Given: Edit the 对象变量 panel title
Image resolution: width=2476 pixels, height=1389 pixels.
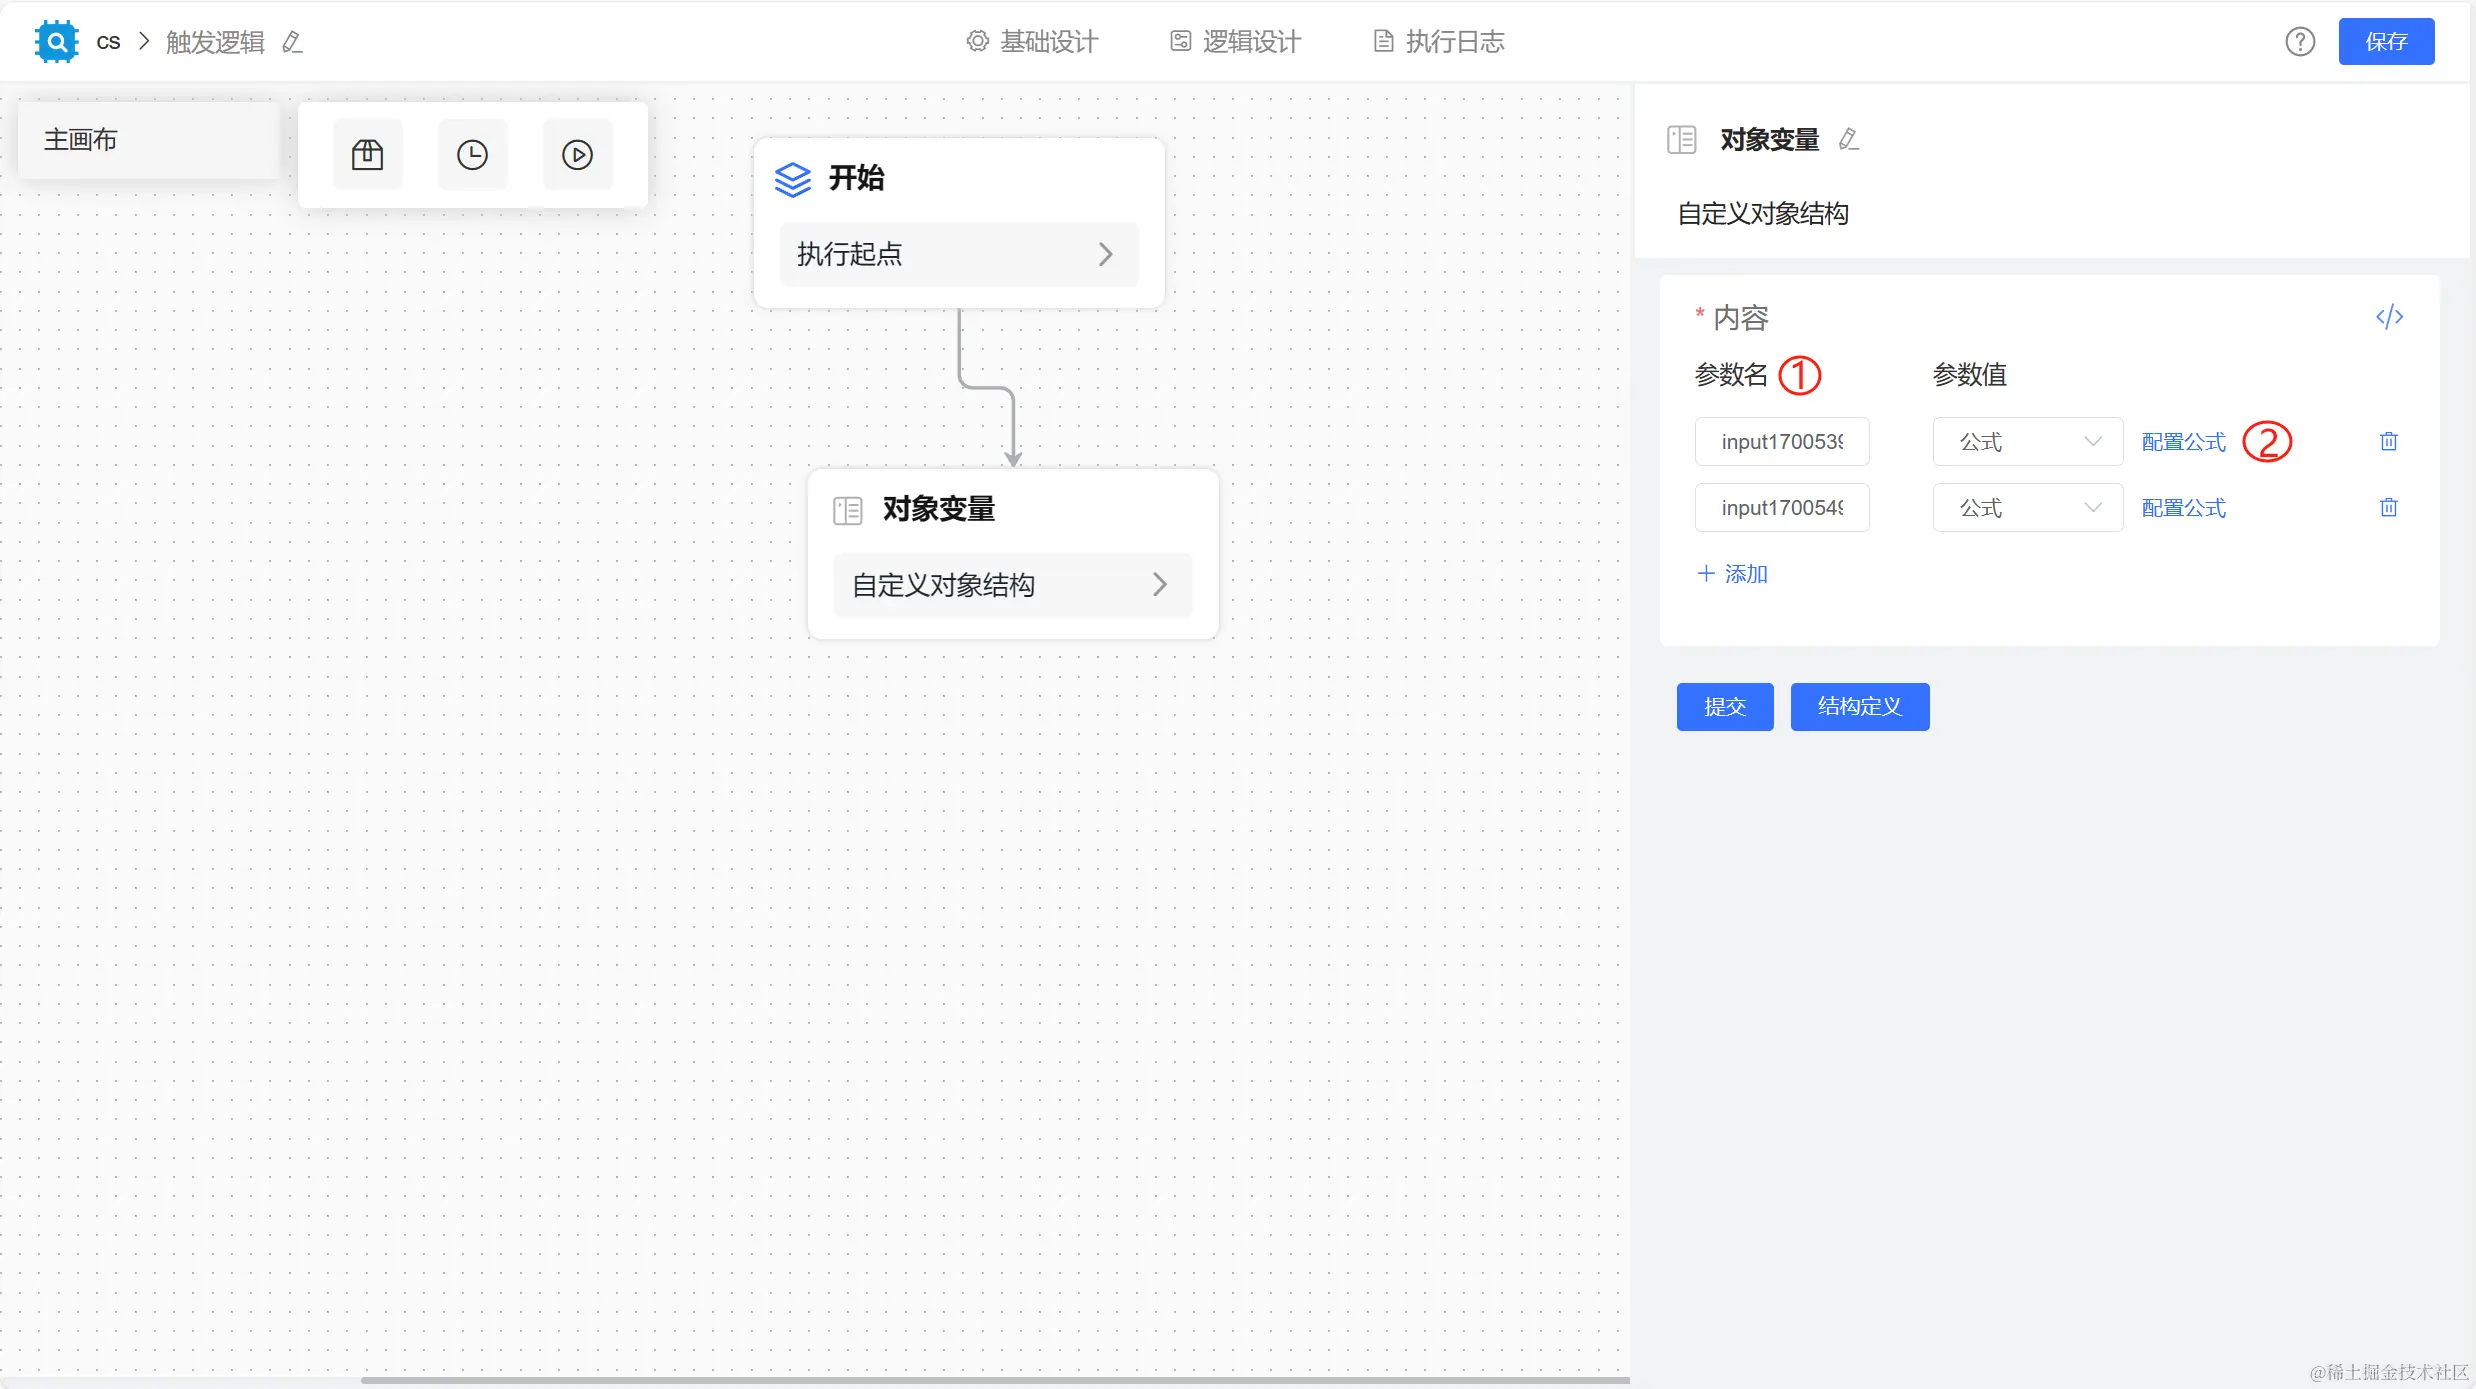Looking at the screenshot, I should pos(1848,139).
